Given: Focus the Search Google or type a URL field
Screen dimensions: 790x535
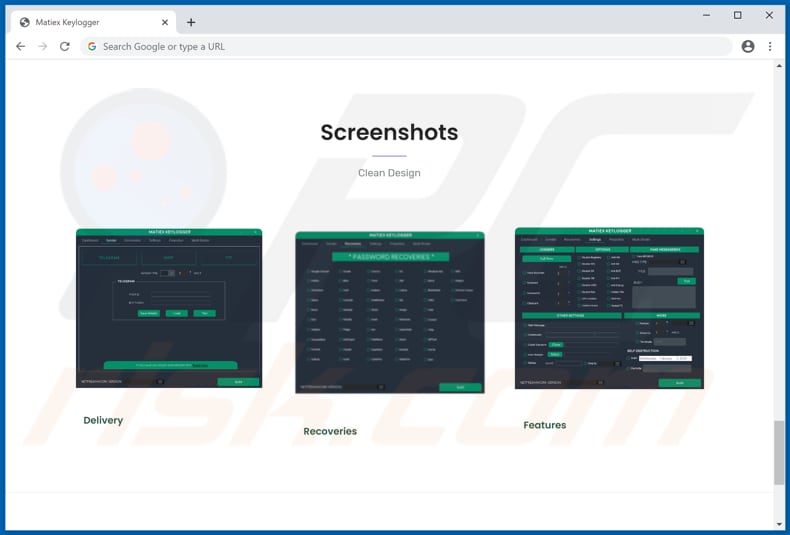Looking at the screenshot, I should [406, 46].
